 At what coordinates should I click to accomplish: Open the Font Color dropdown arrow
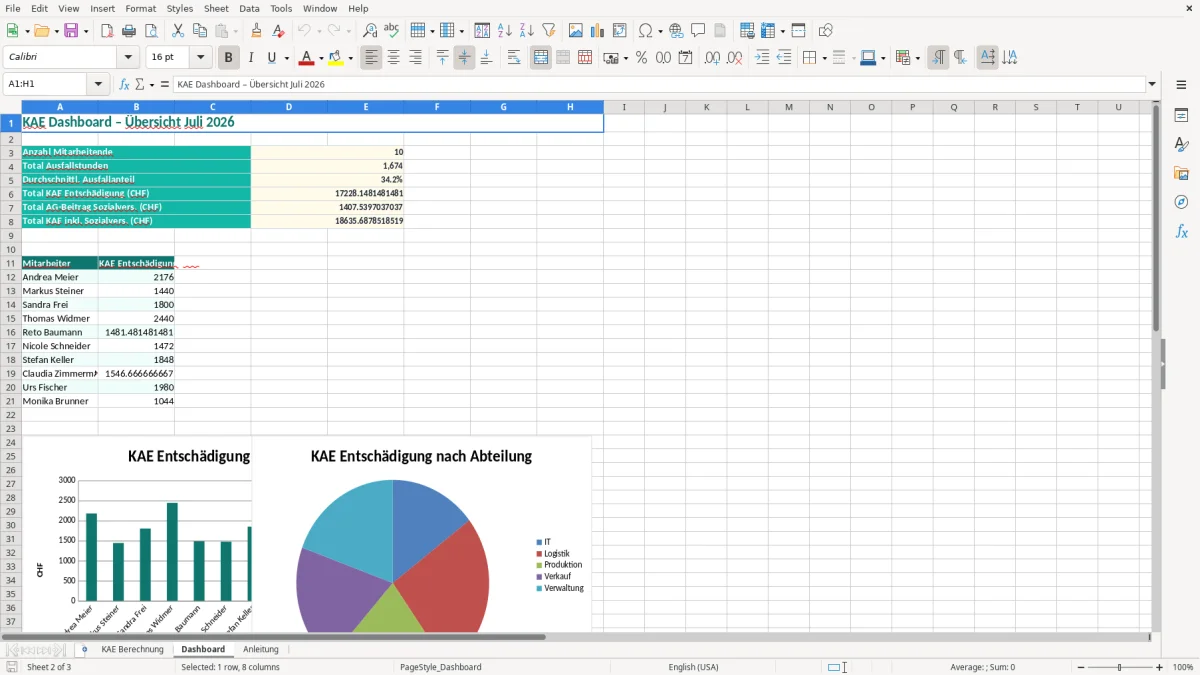(321, 58)
